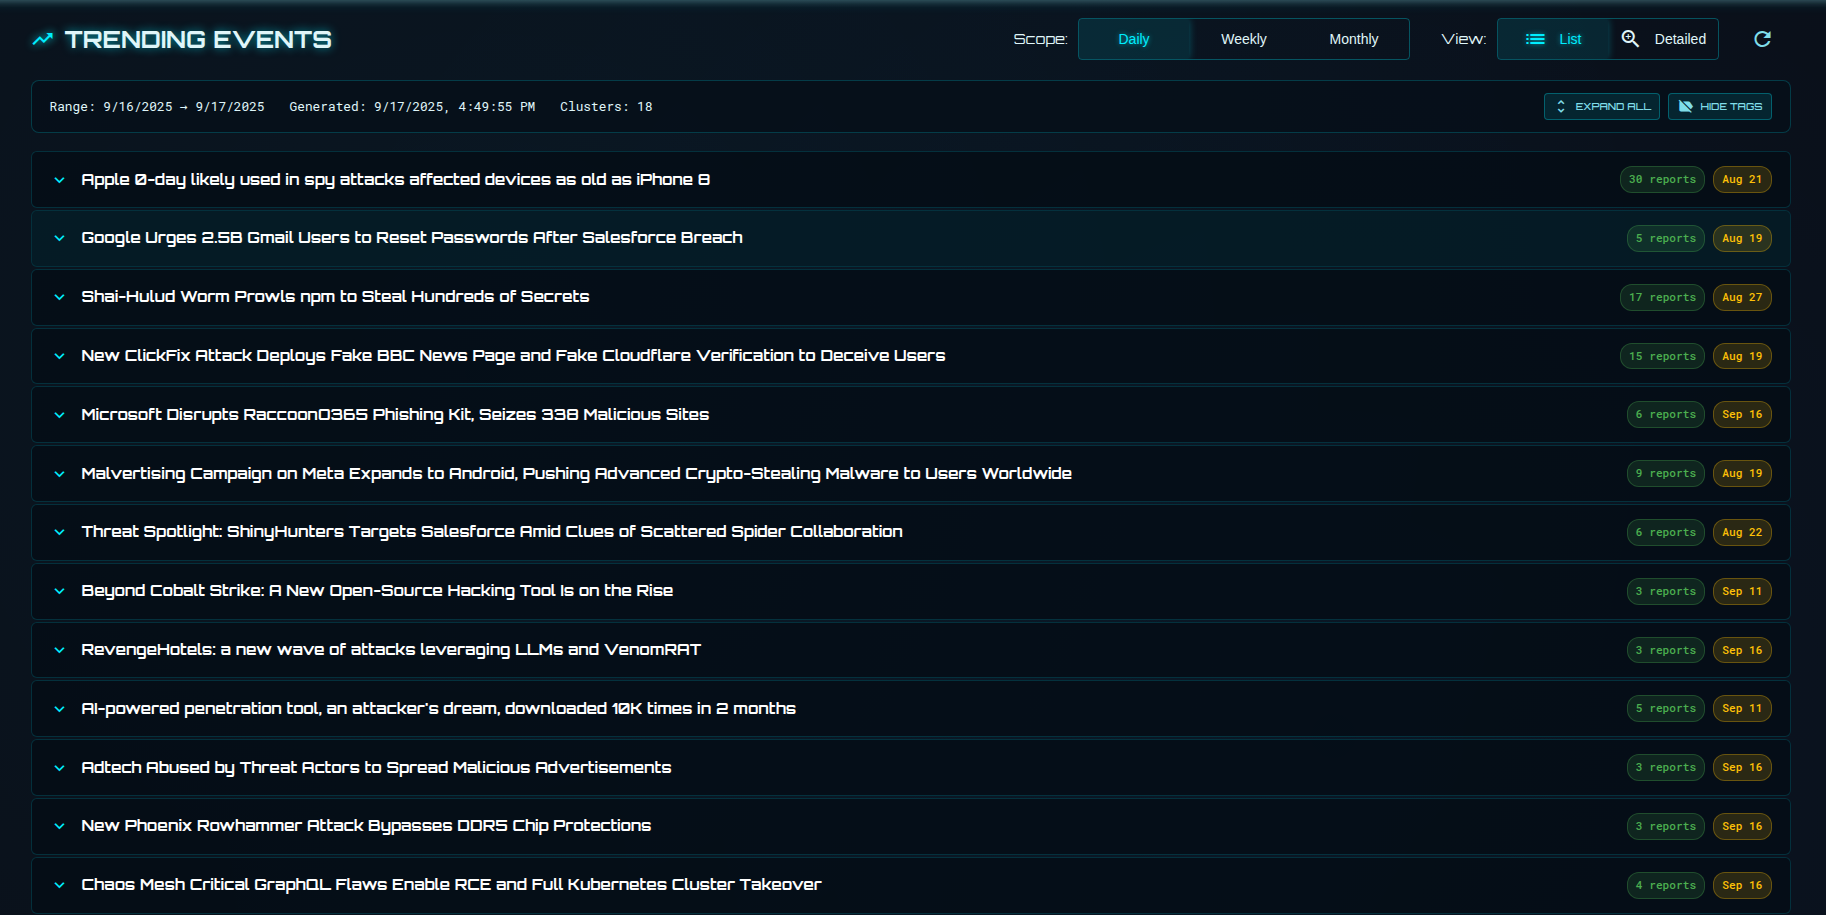The image size is (1826, 915).
Task: Click the refresh icon
Action: tap(1762, 39)
